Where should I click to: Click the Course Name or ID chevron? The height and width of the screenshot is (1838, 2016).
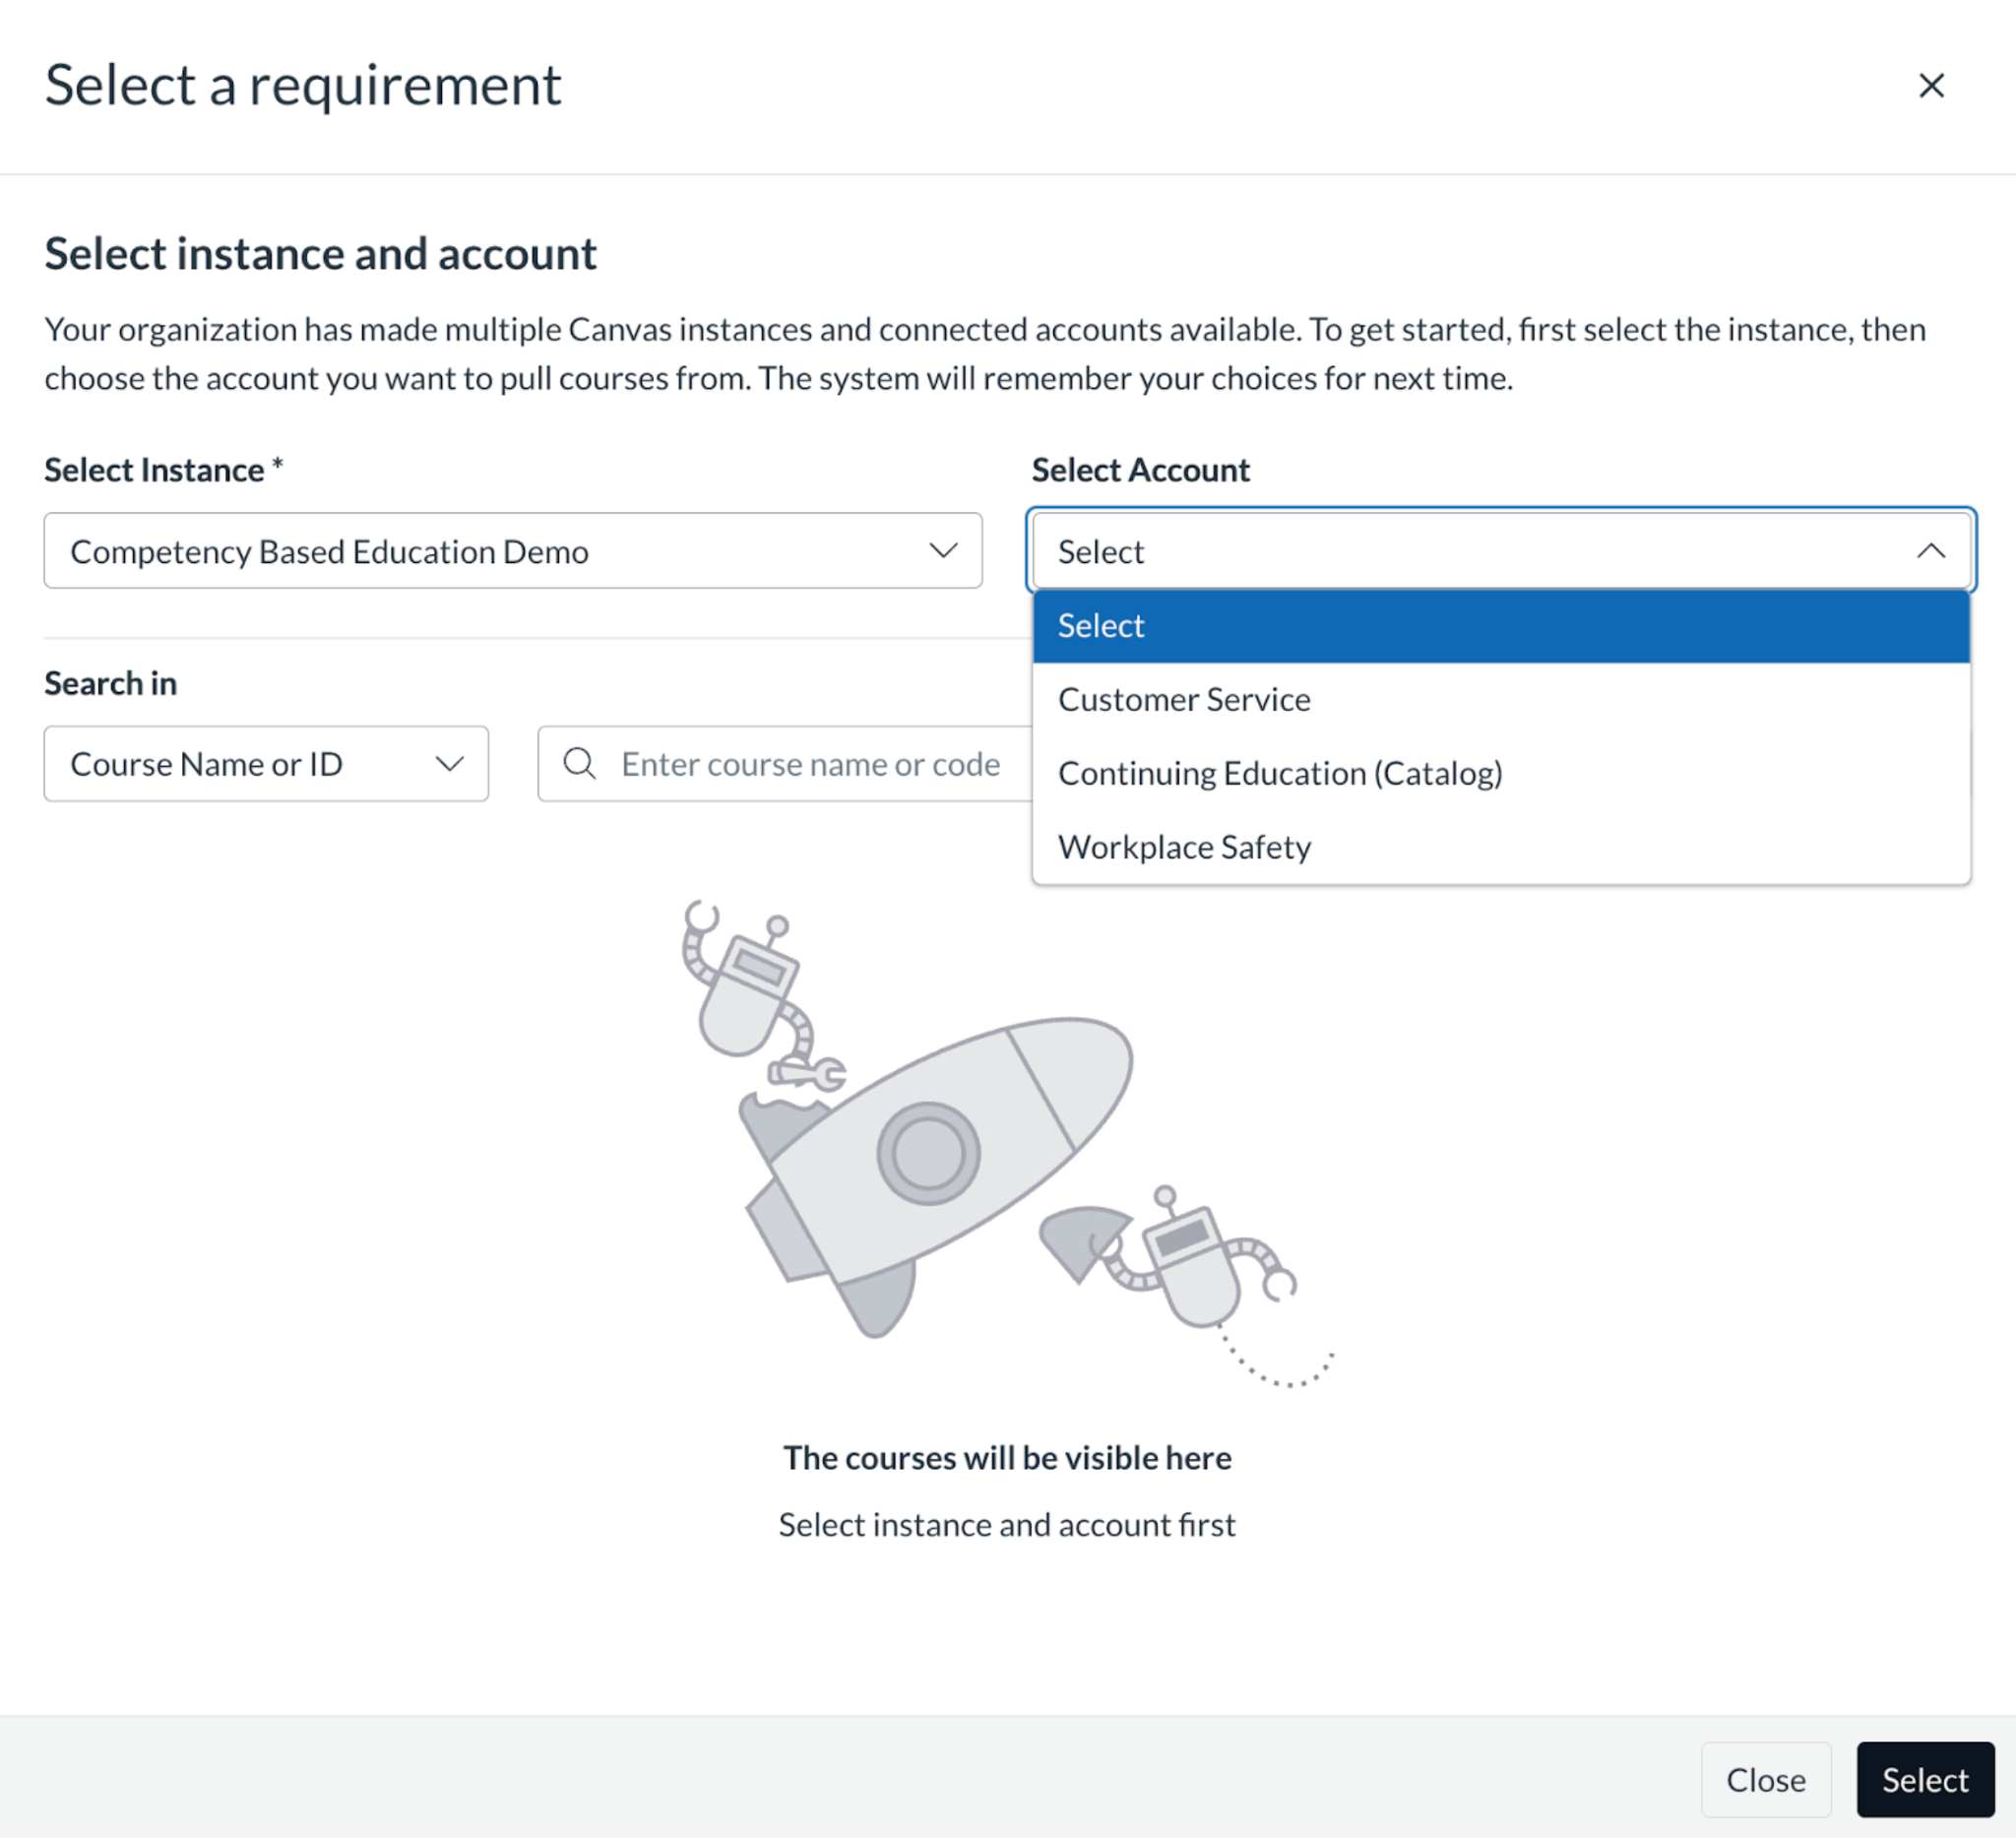(x=449, y=764)
